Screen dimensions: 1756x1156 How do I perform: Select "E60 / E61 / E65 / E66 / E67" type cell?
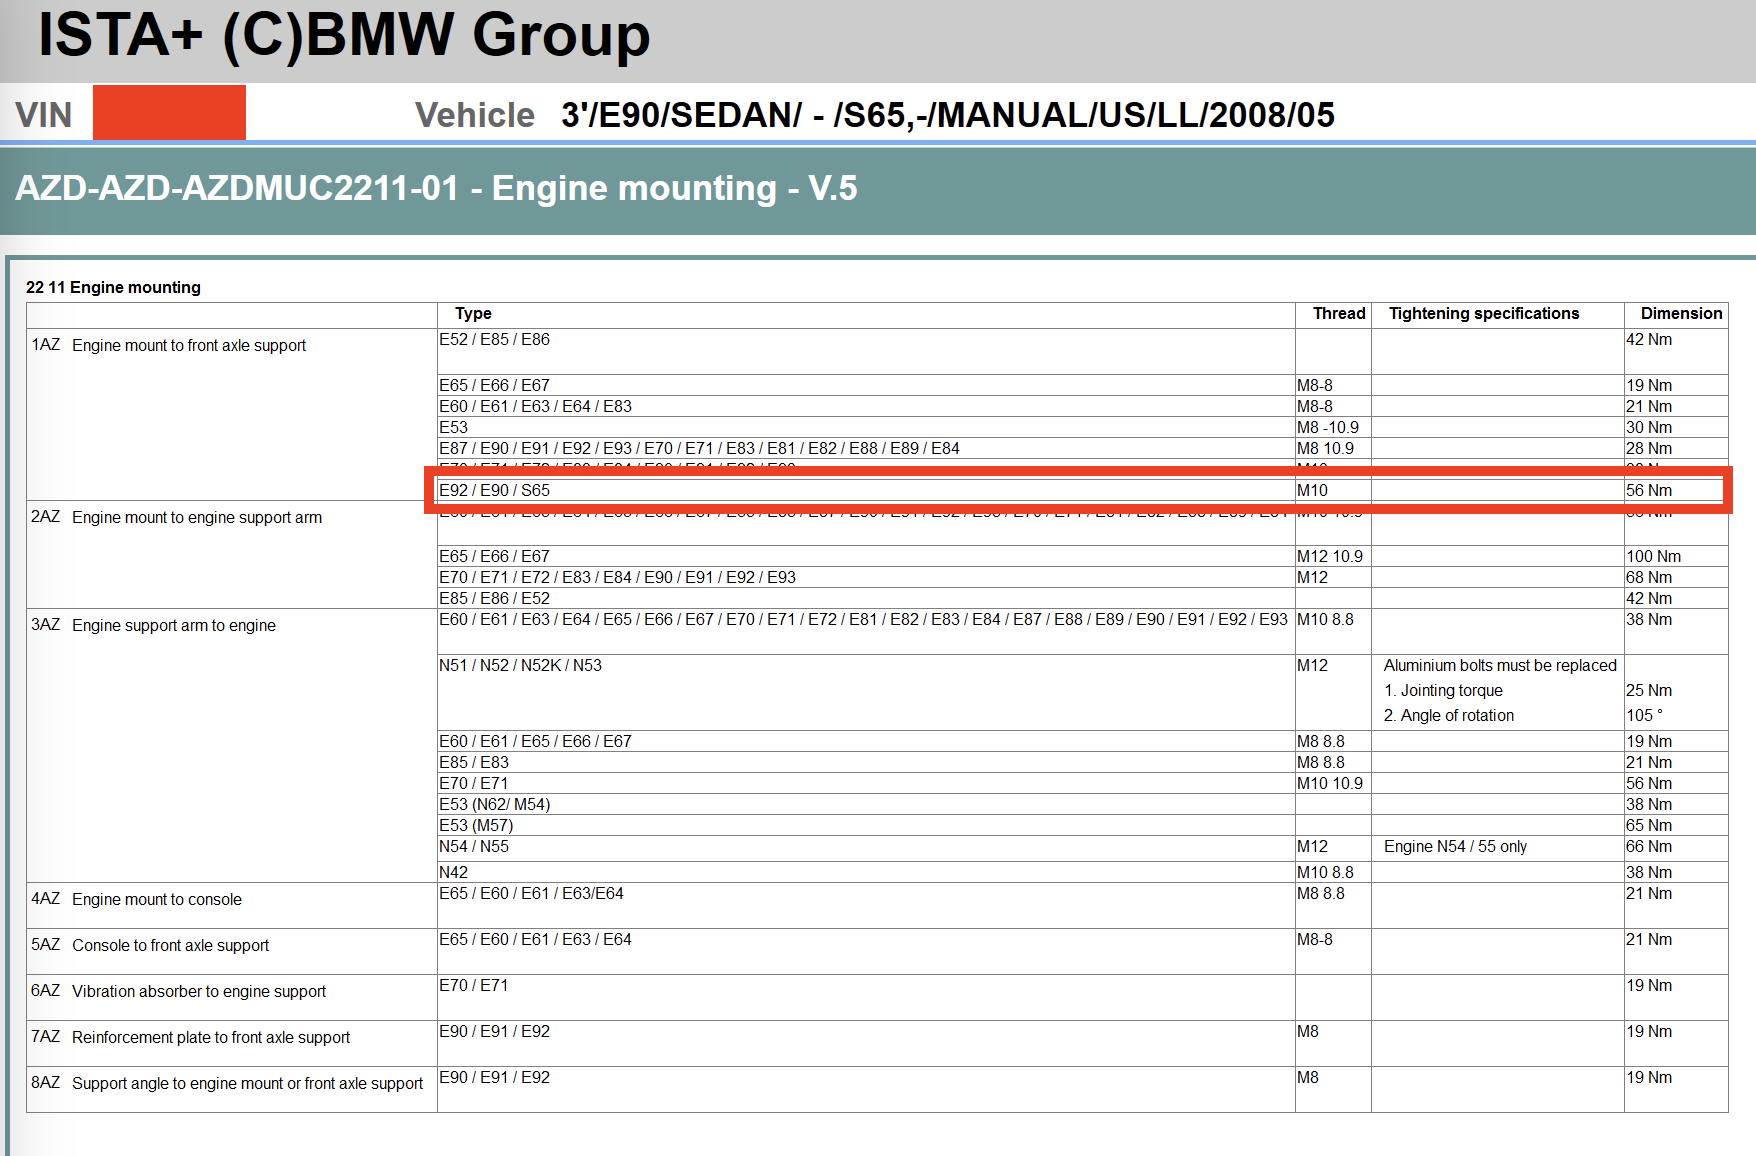click(x=535, y=741)
